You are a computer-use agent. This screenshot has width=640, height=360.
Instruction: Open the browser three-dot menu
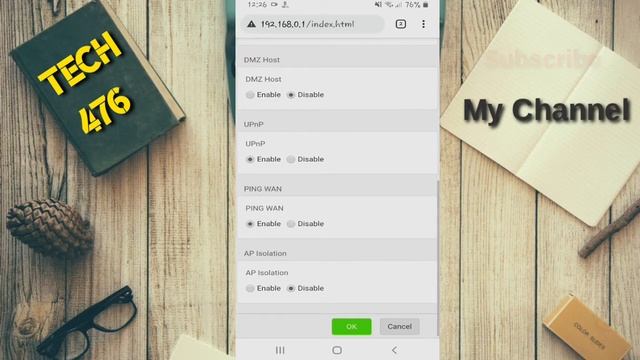pos(423,24)
